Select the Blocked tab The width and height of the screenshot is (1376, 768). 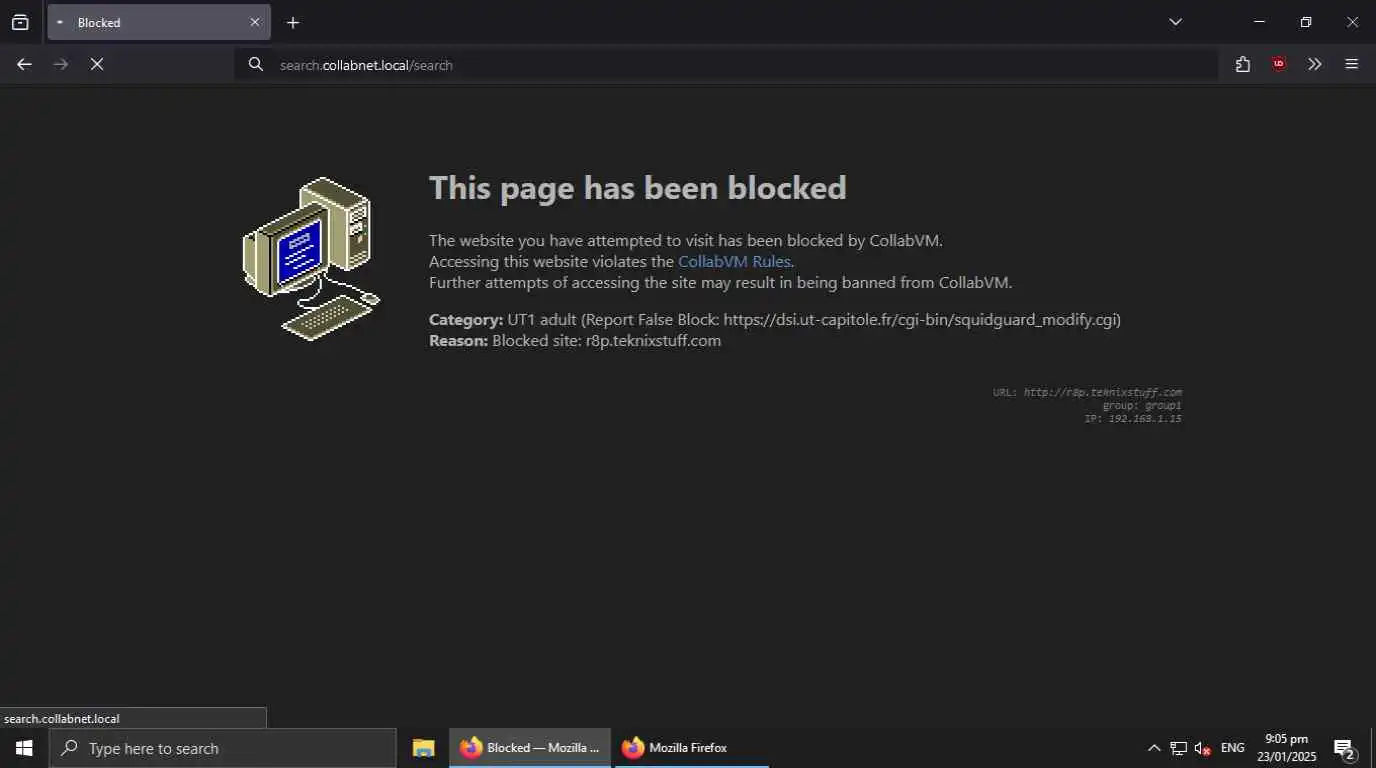click(x=159, y=22)
